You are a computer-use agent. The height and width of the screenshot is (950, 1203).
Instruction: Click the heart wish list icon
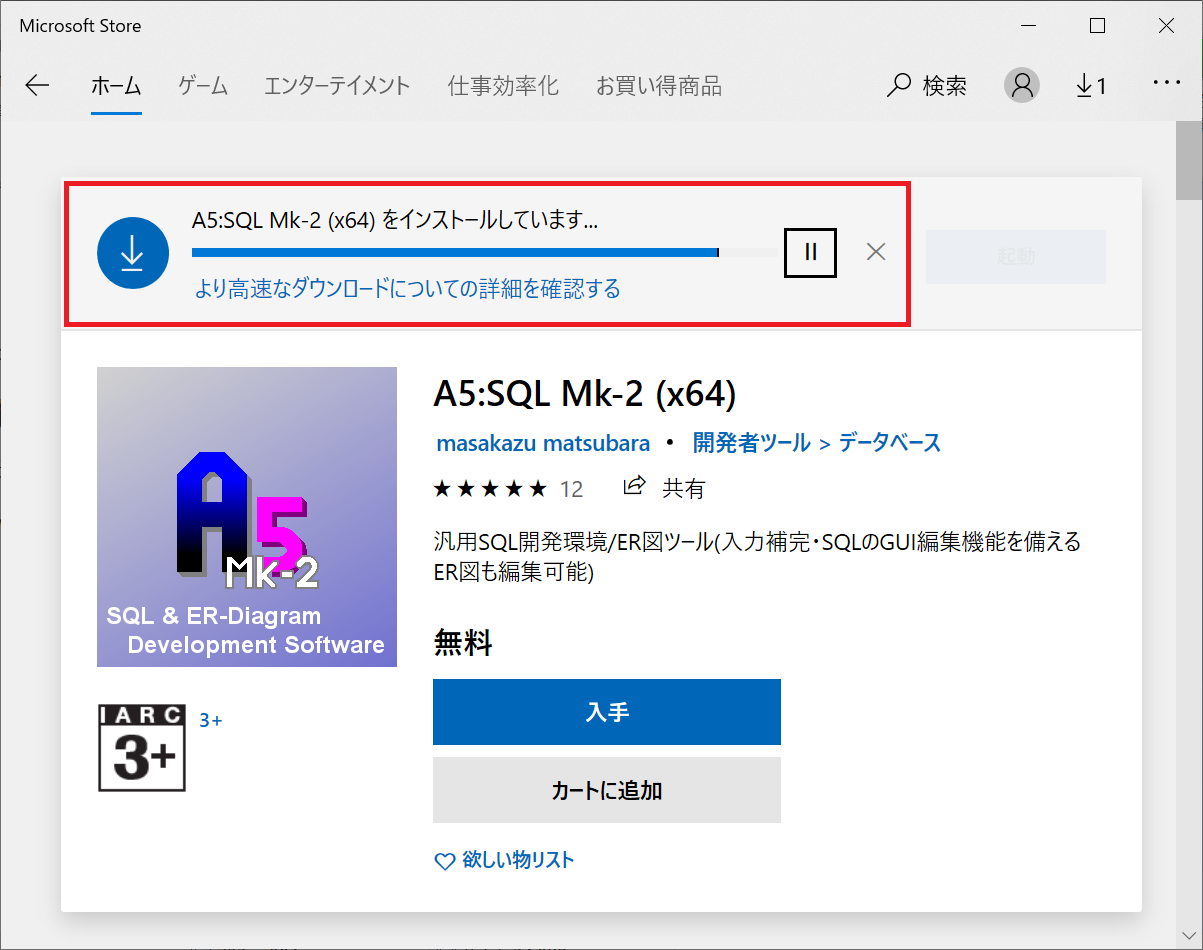pos(444,861)
